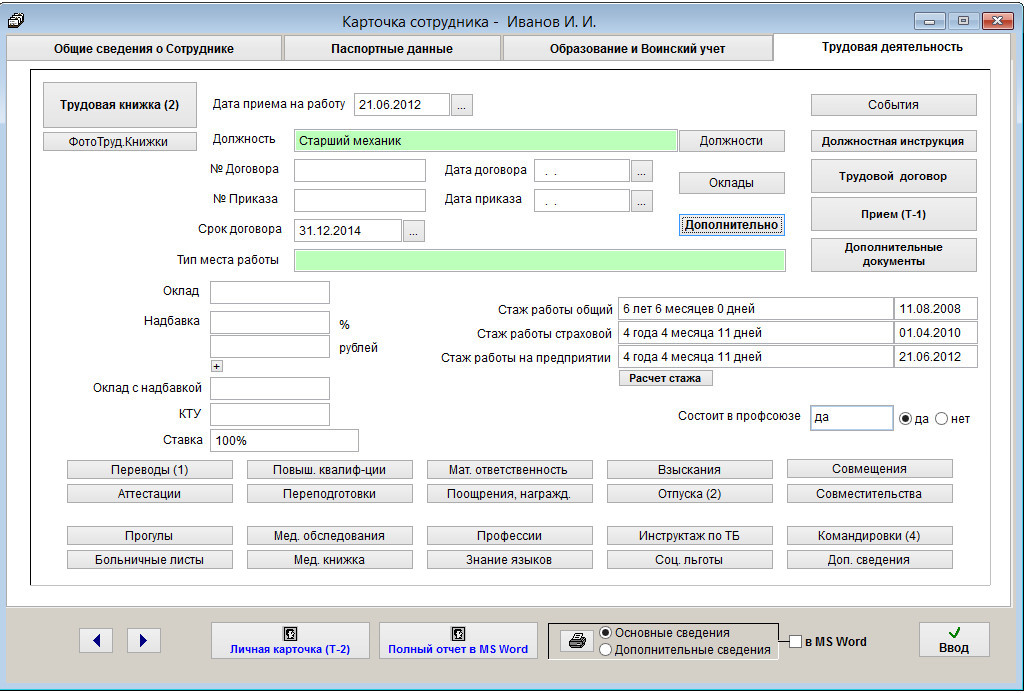Click the window title bar app icon
This screenshot has height=693, width=1024.
coord(16,21)
